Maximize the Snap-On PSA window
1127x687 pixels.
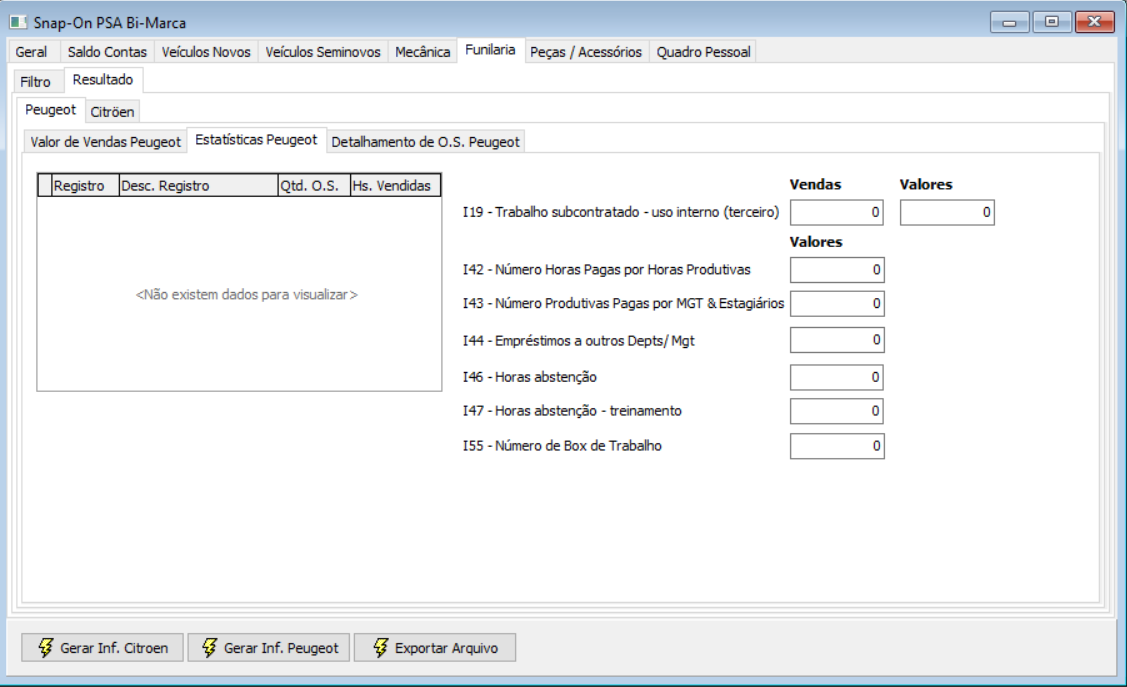pos(1052,22)
